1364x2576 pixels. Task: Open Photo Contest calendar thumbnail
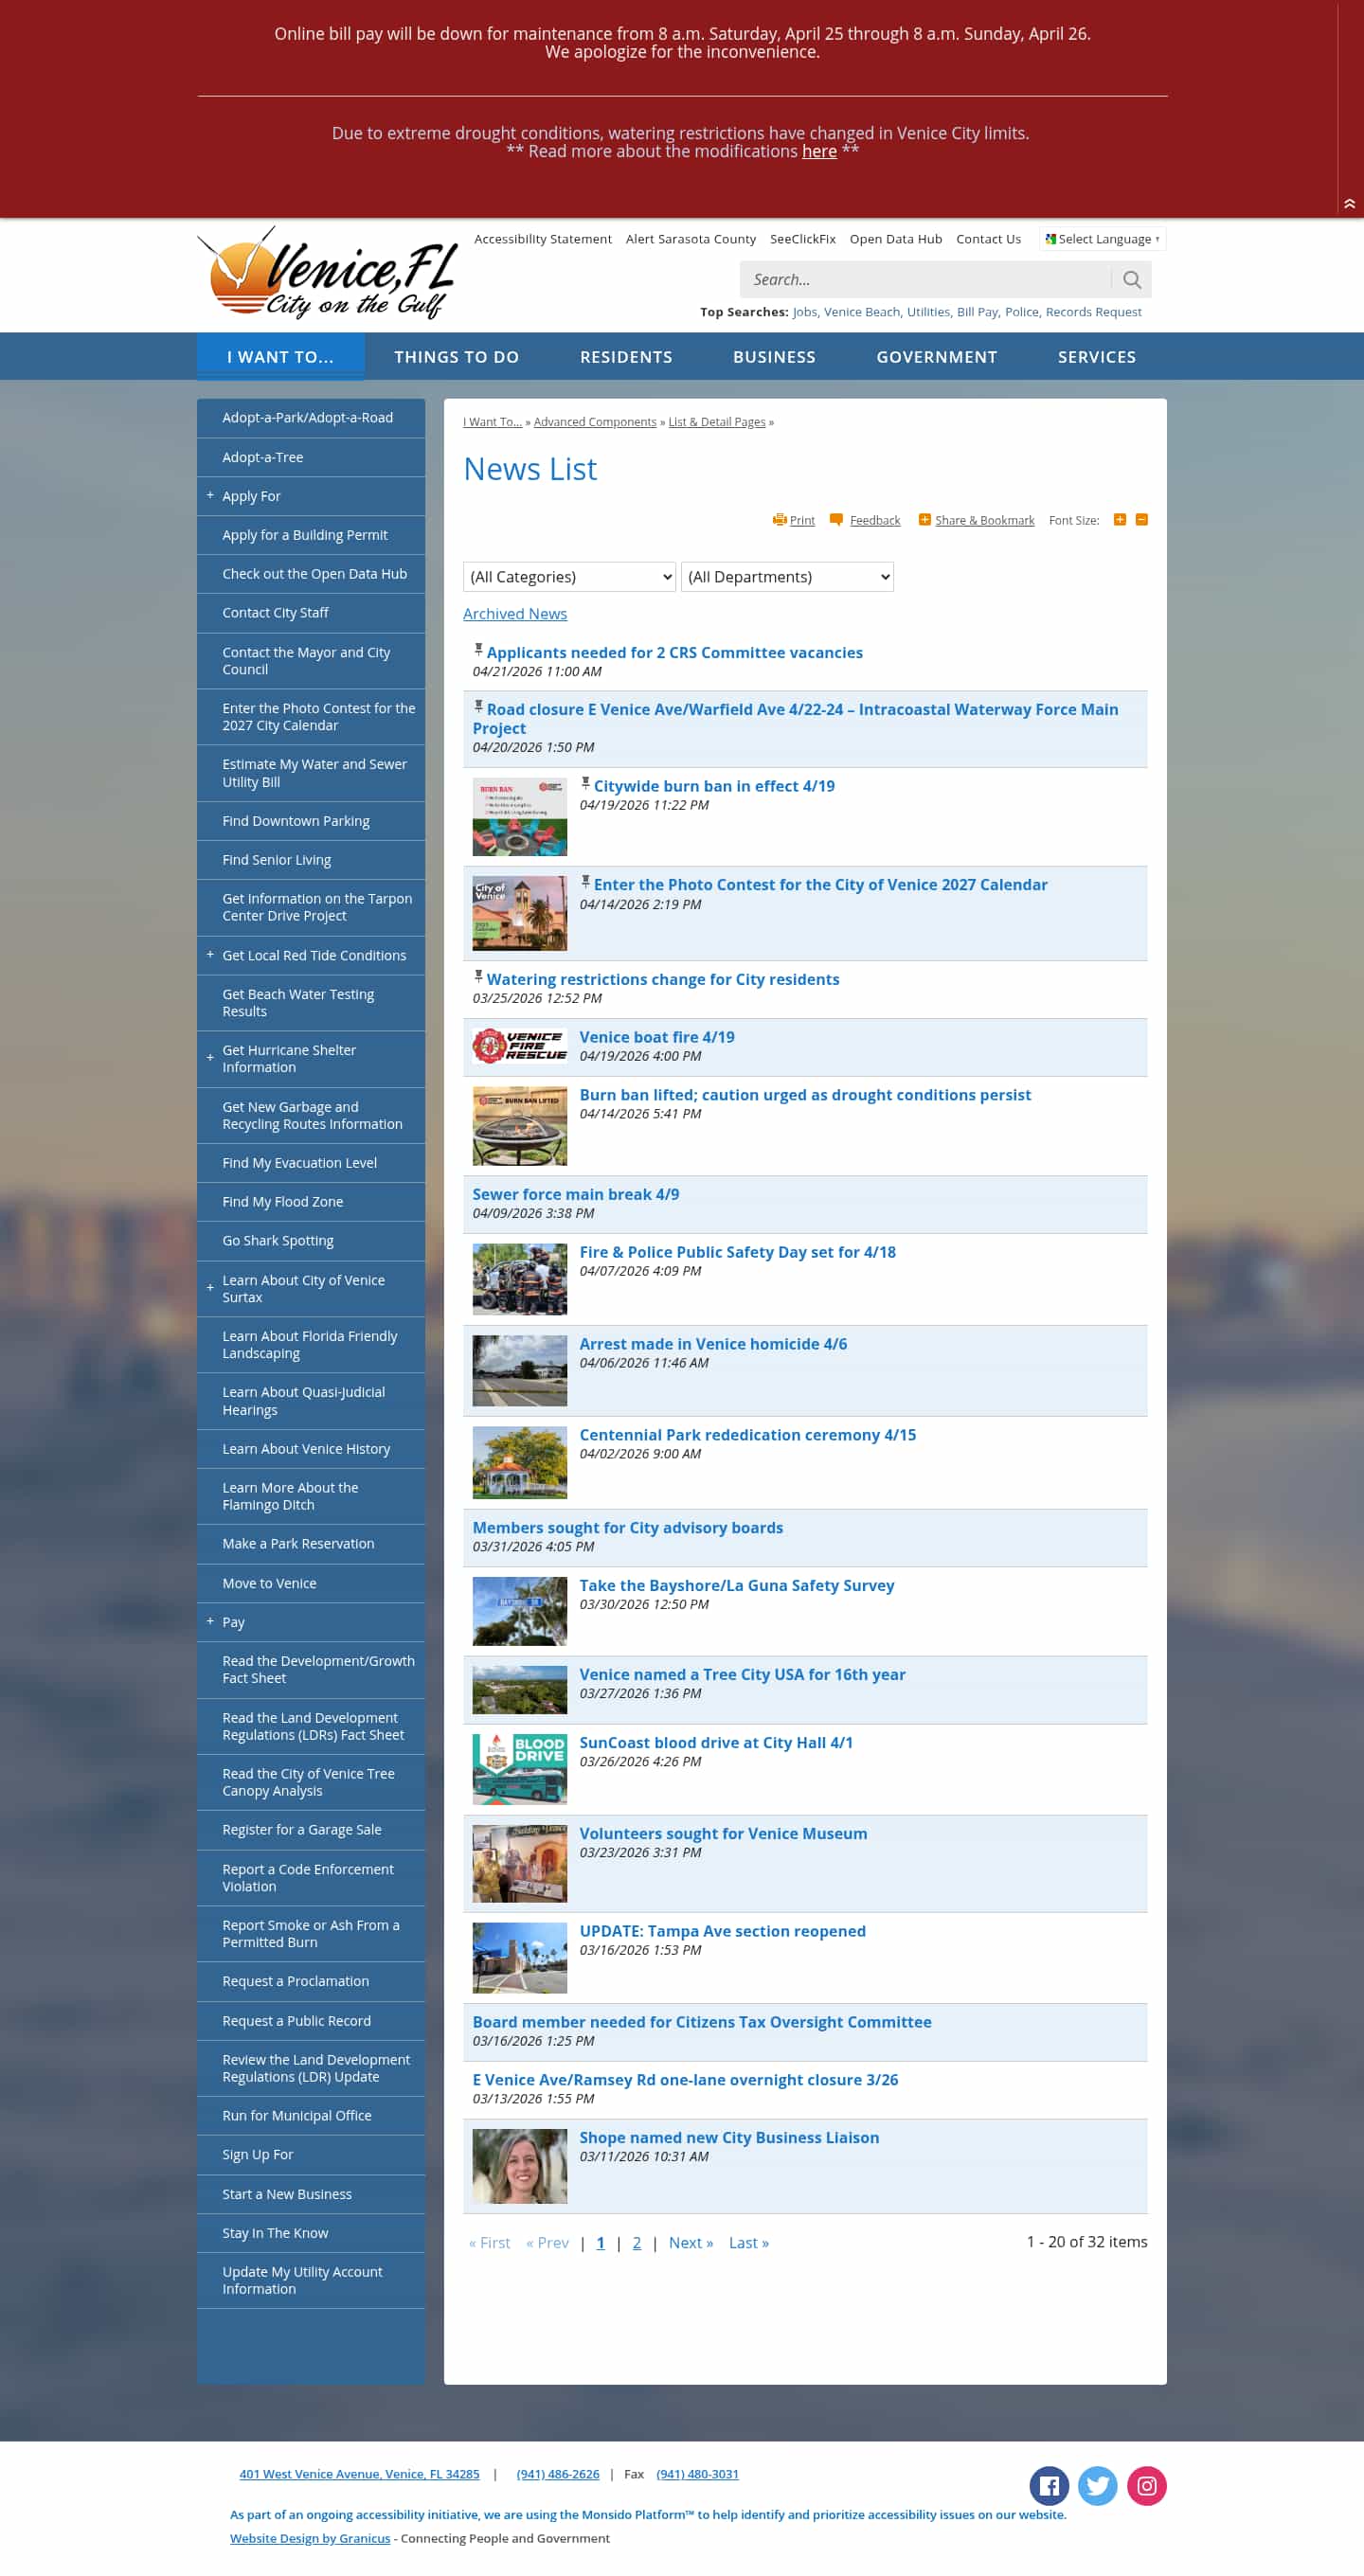click(x=519, y=913)
